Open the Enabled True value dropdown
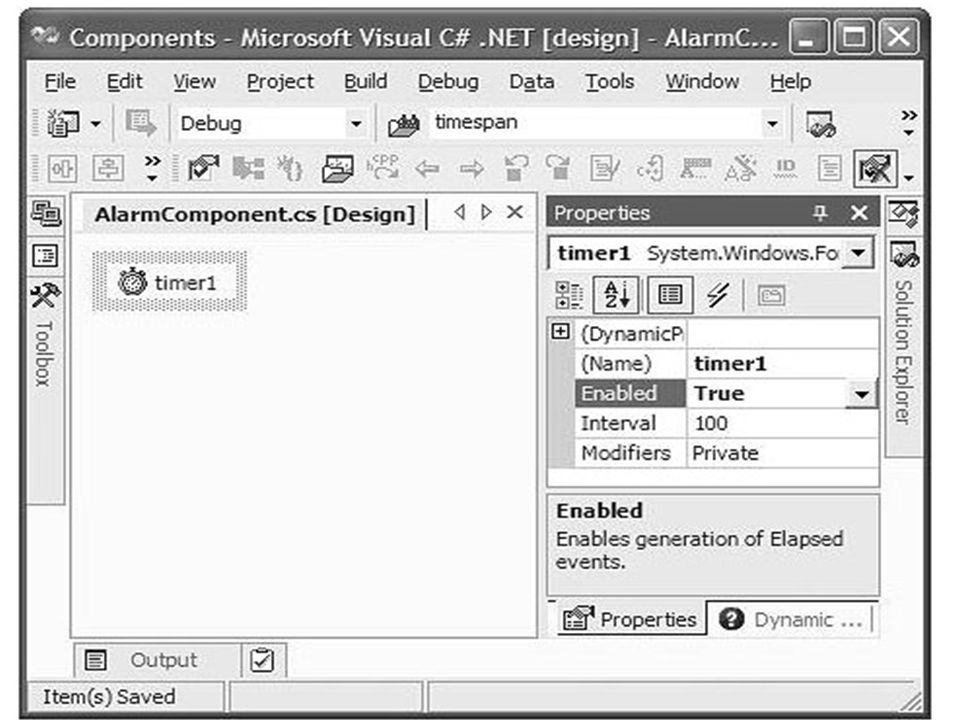 [861, 394]
